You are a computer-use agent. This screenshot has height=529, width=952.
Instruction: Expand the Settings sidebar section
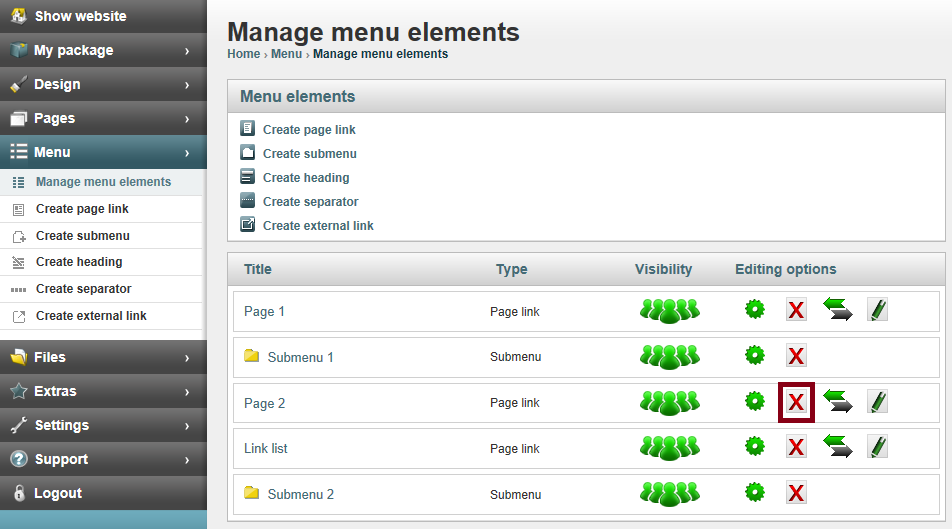[103, 425]
